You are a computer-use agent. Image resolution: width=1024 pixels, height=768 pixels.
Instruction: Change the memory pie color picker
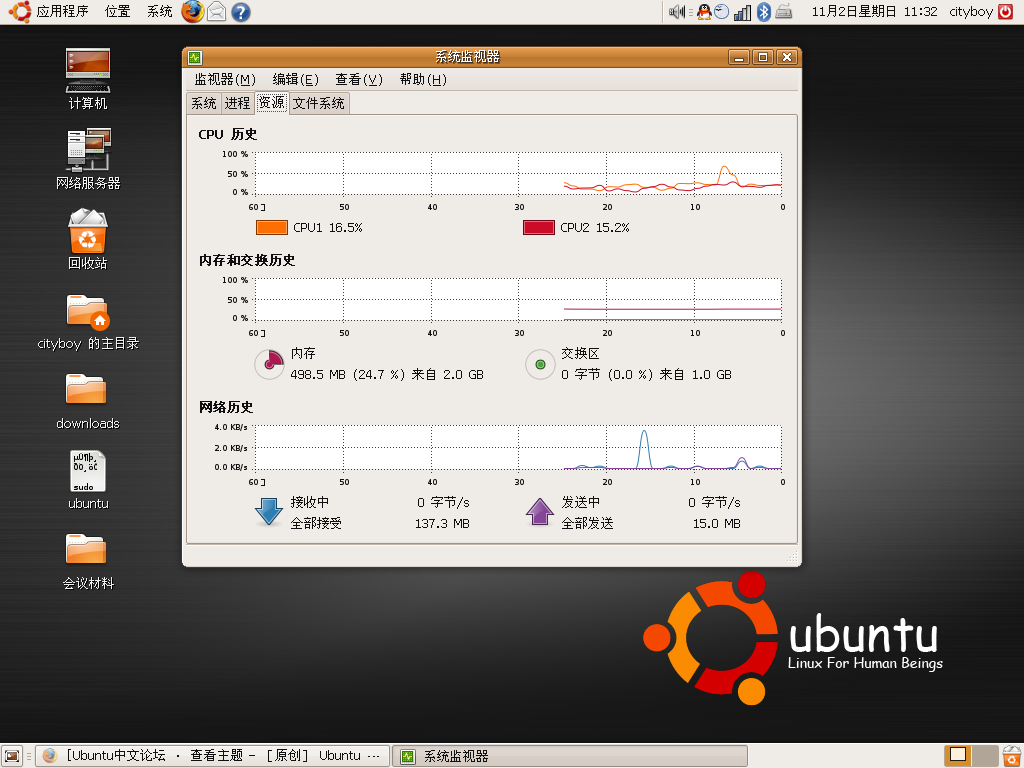pos(268,364)
